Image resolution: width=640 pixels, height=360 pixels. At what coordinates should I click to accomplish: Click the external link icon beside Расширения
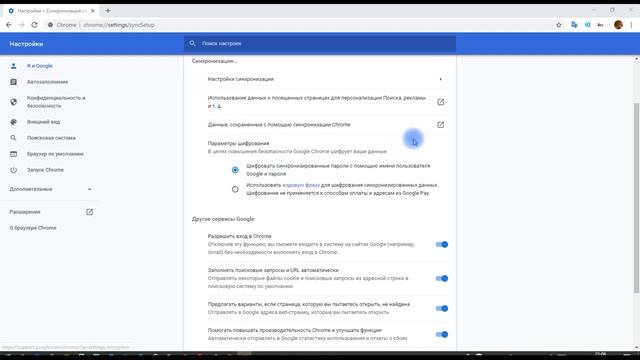pyautogui.click(x=89, y=212)
